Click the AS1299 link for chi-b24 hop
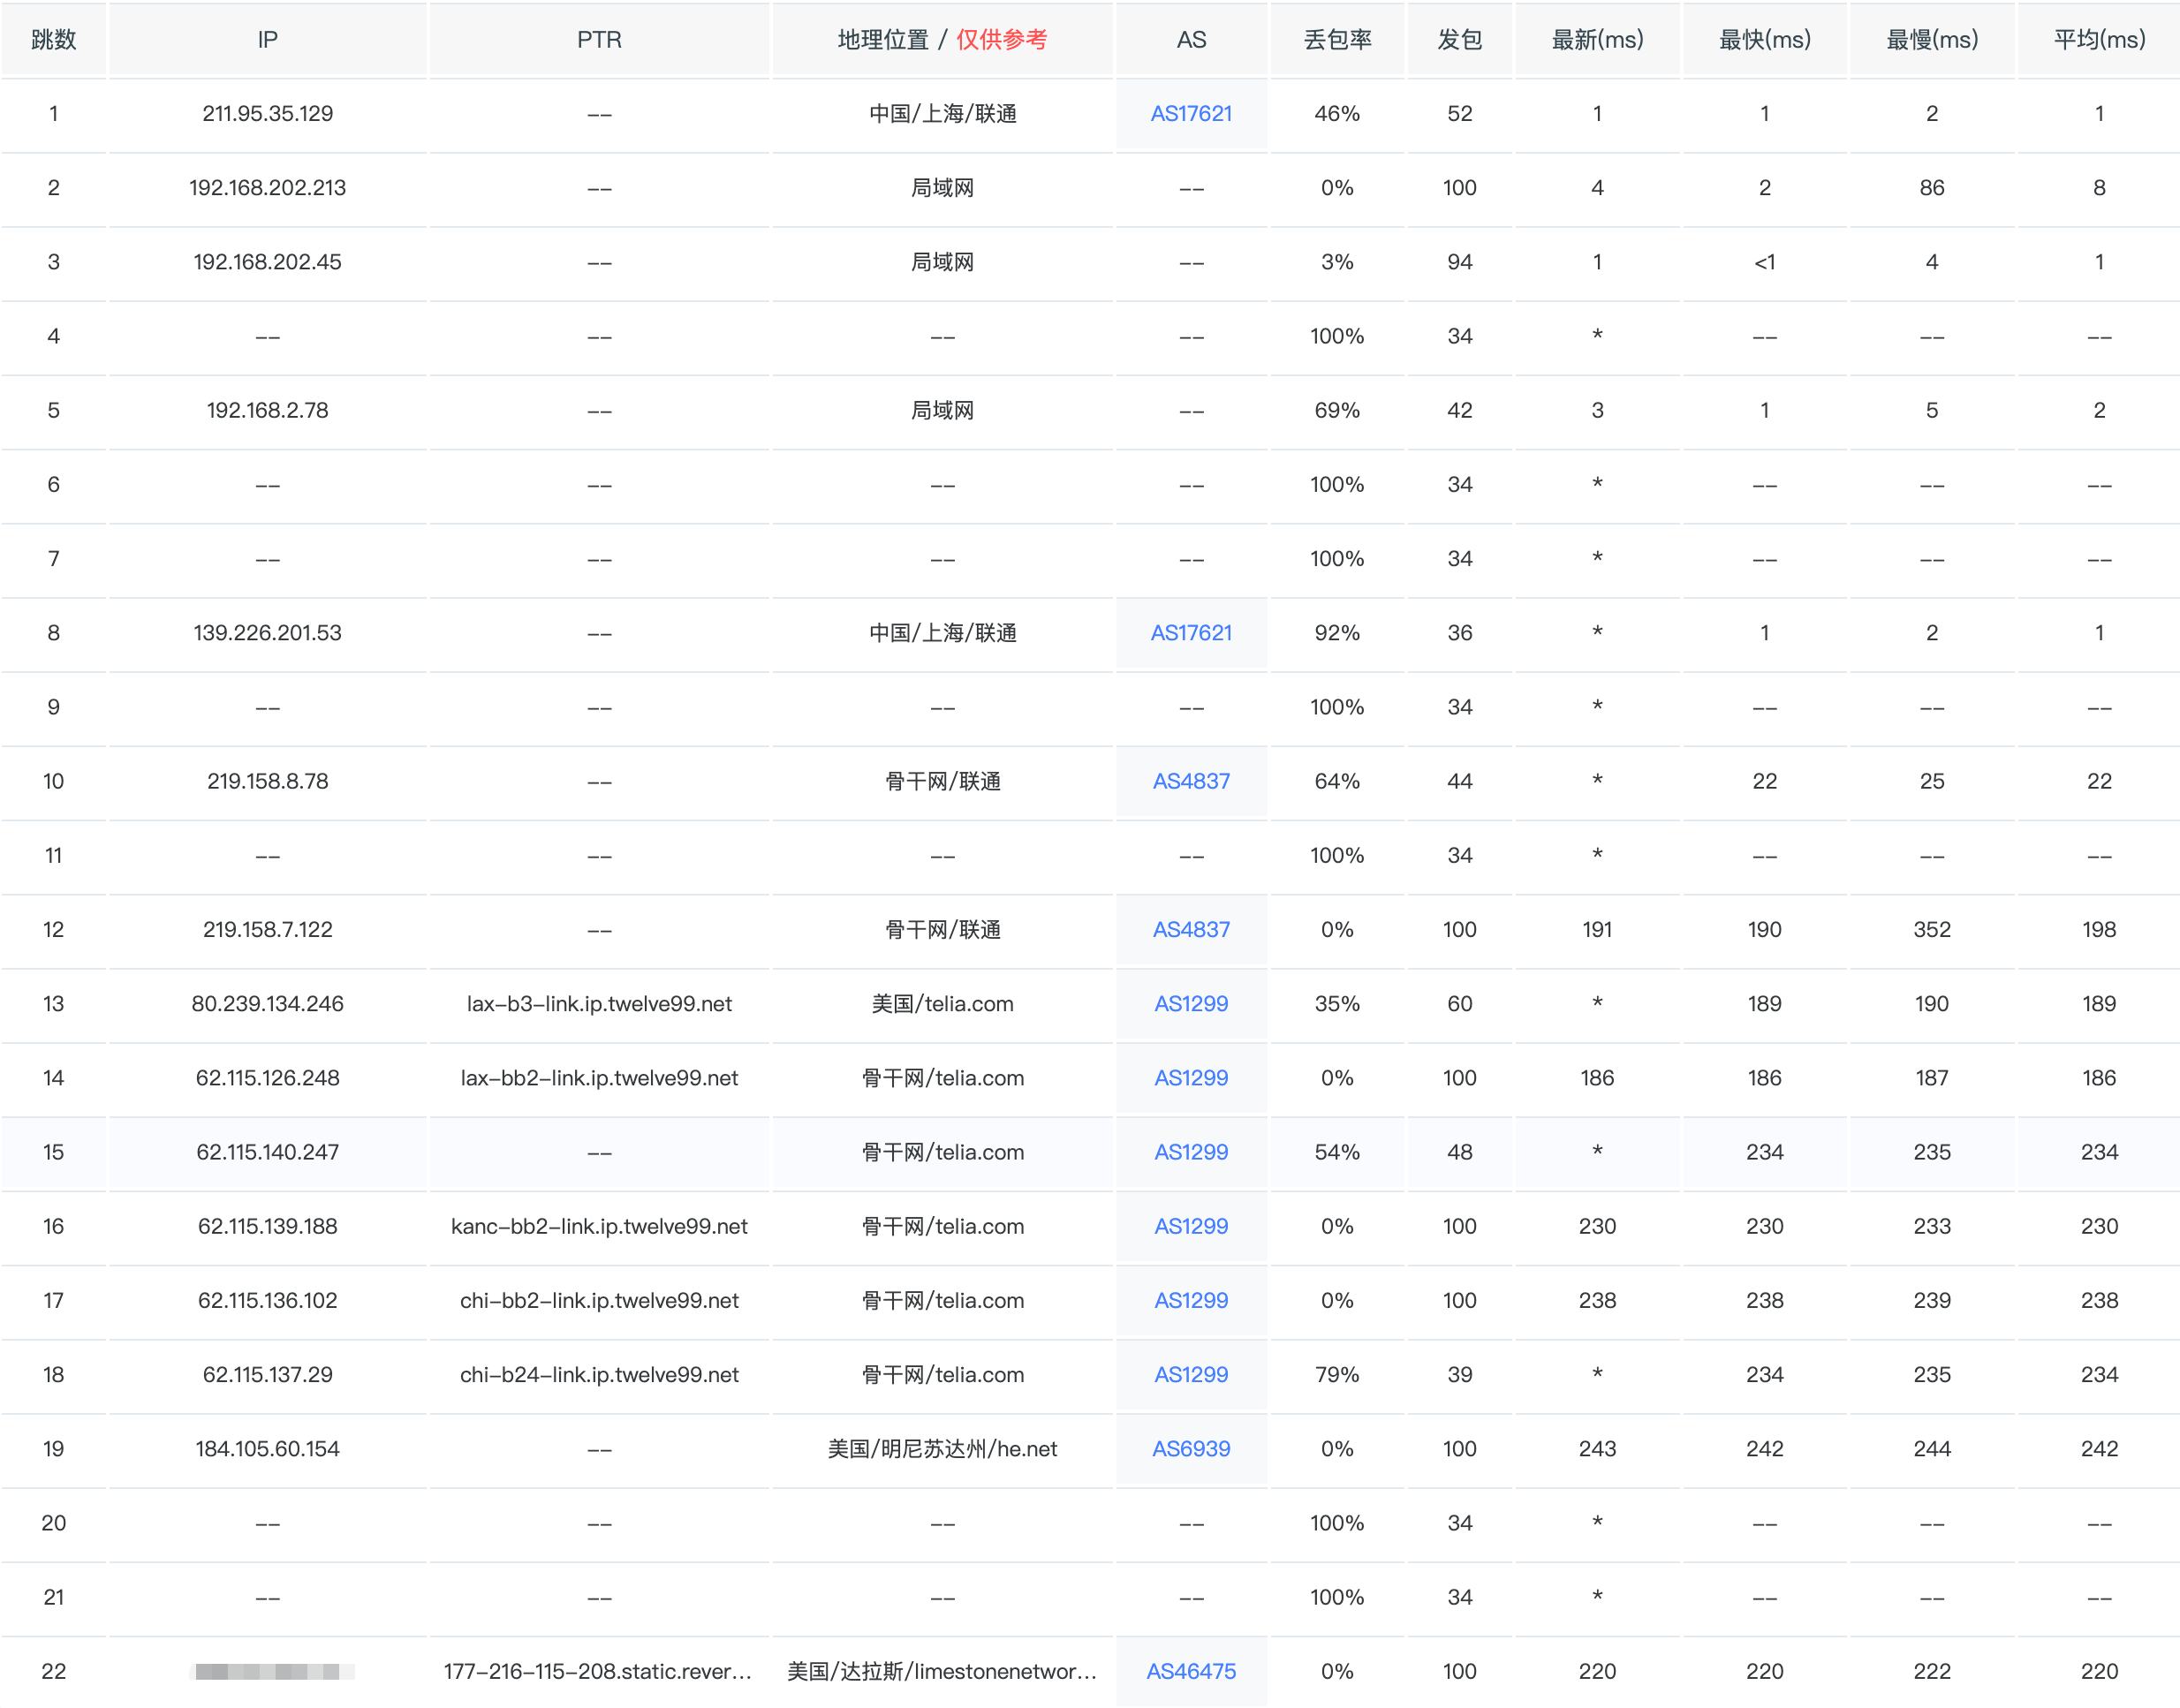Image resolution: width=2180 pixels, height=1708 pixels. [x=1190, y=1375]
